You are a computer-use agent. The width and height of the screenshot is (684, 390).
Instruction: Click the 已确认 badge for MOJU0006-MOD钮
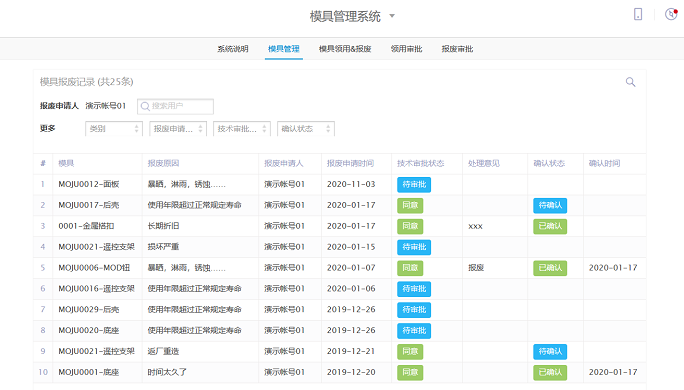click(550, 268)
